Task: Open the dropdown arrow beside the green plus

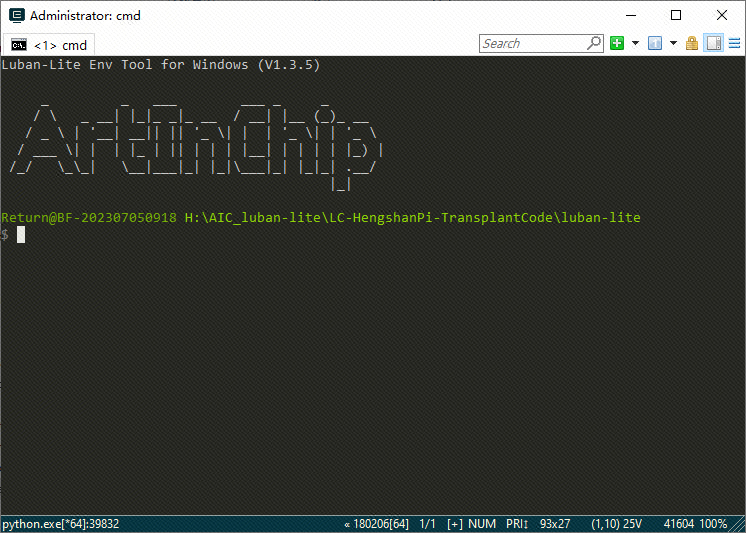Action: [635, 43]
